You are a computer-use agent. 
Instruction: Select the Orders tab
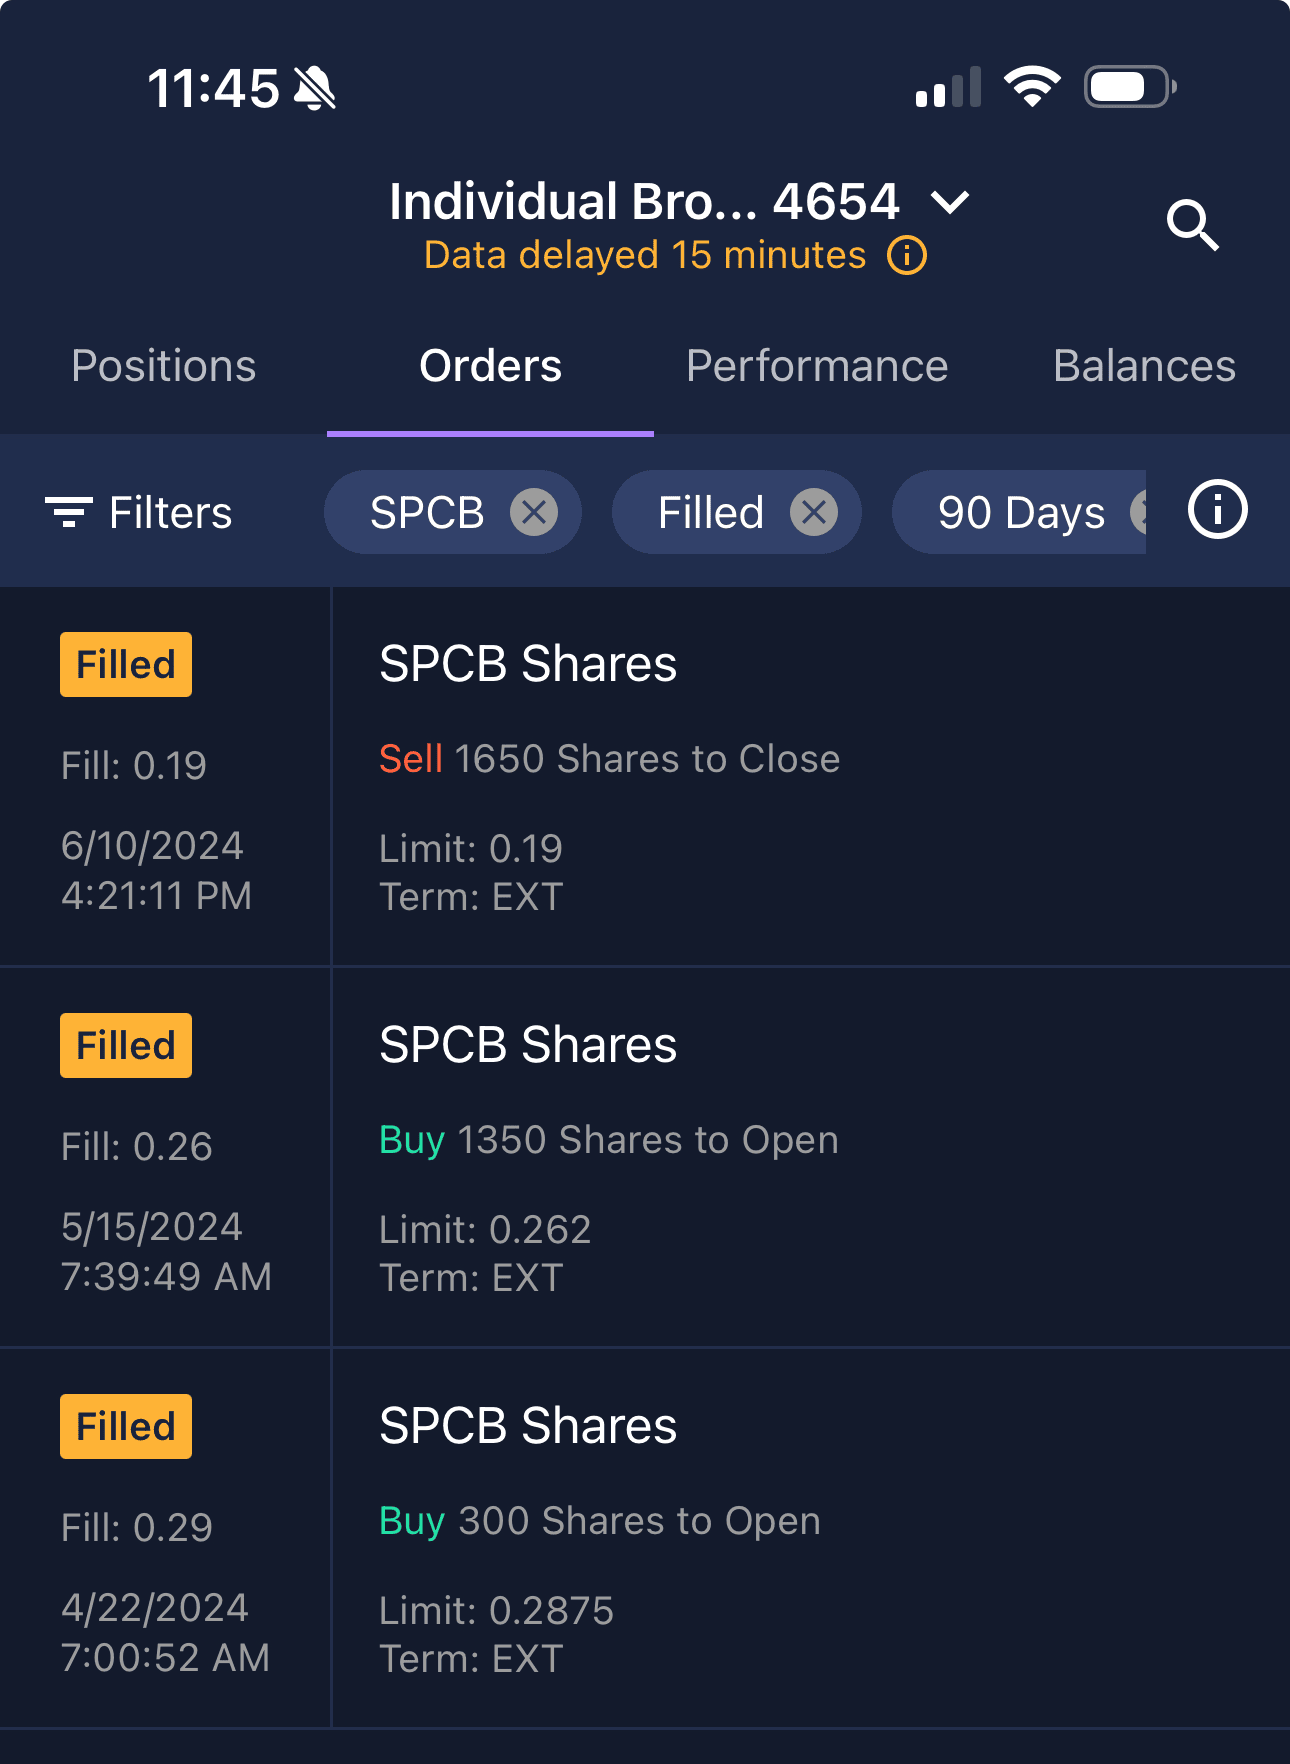point(490,366)
